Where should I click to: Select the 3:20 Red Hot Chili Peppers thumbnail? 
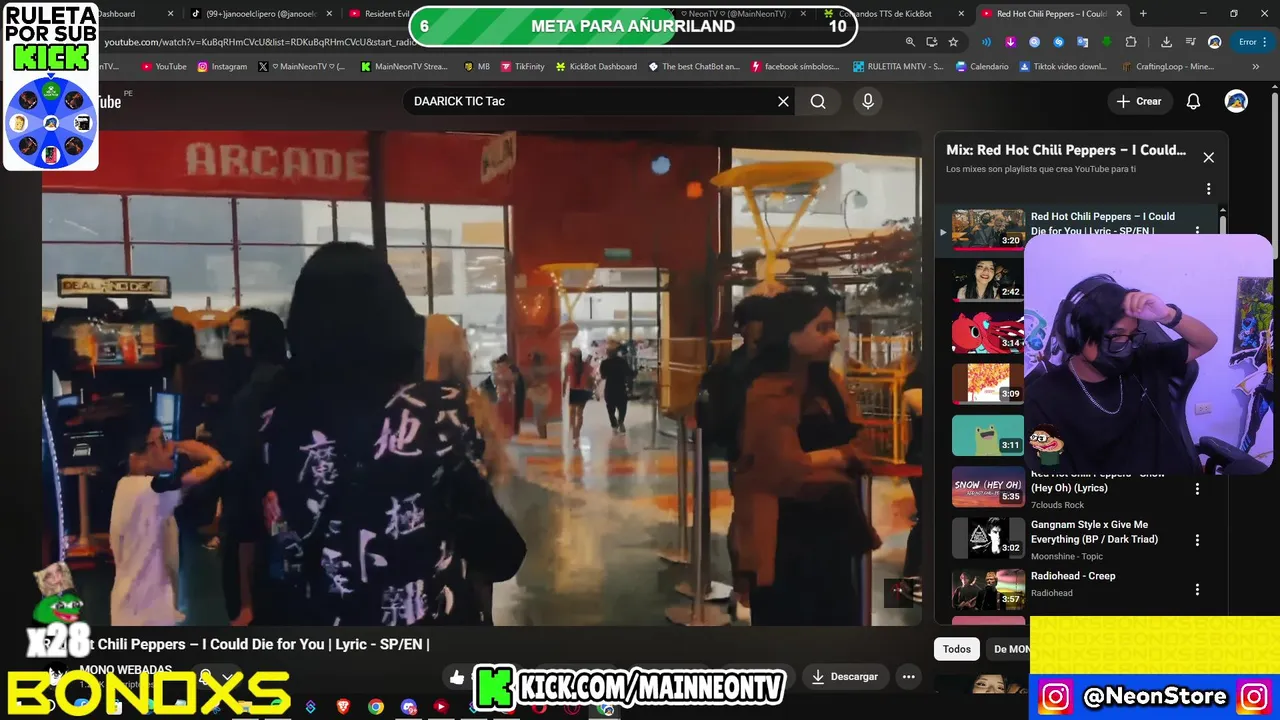point(988,229)
